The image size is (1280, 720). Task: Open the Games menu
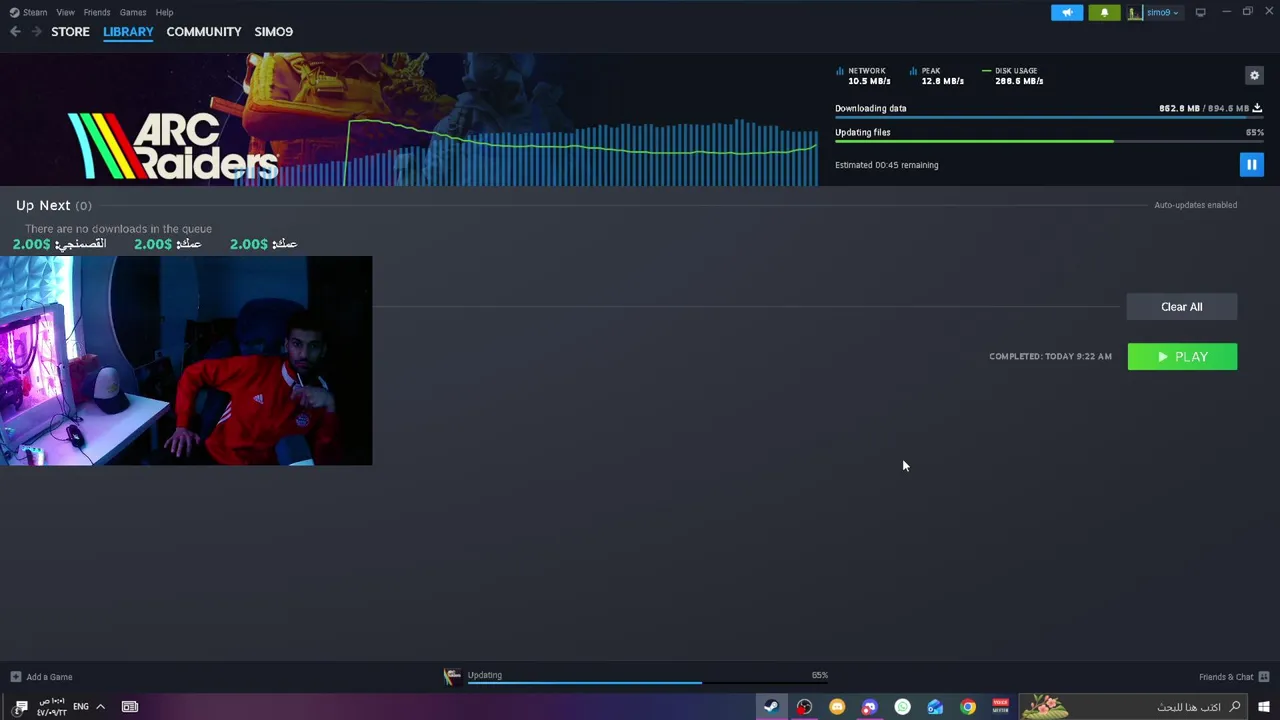point(133,12)
